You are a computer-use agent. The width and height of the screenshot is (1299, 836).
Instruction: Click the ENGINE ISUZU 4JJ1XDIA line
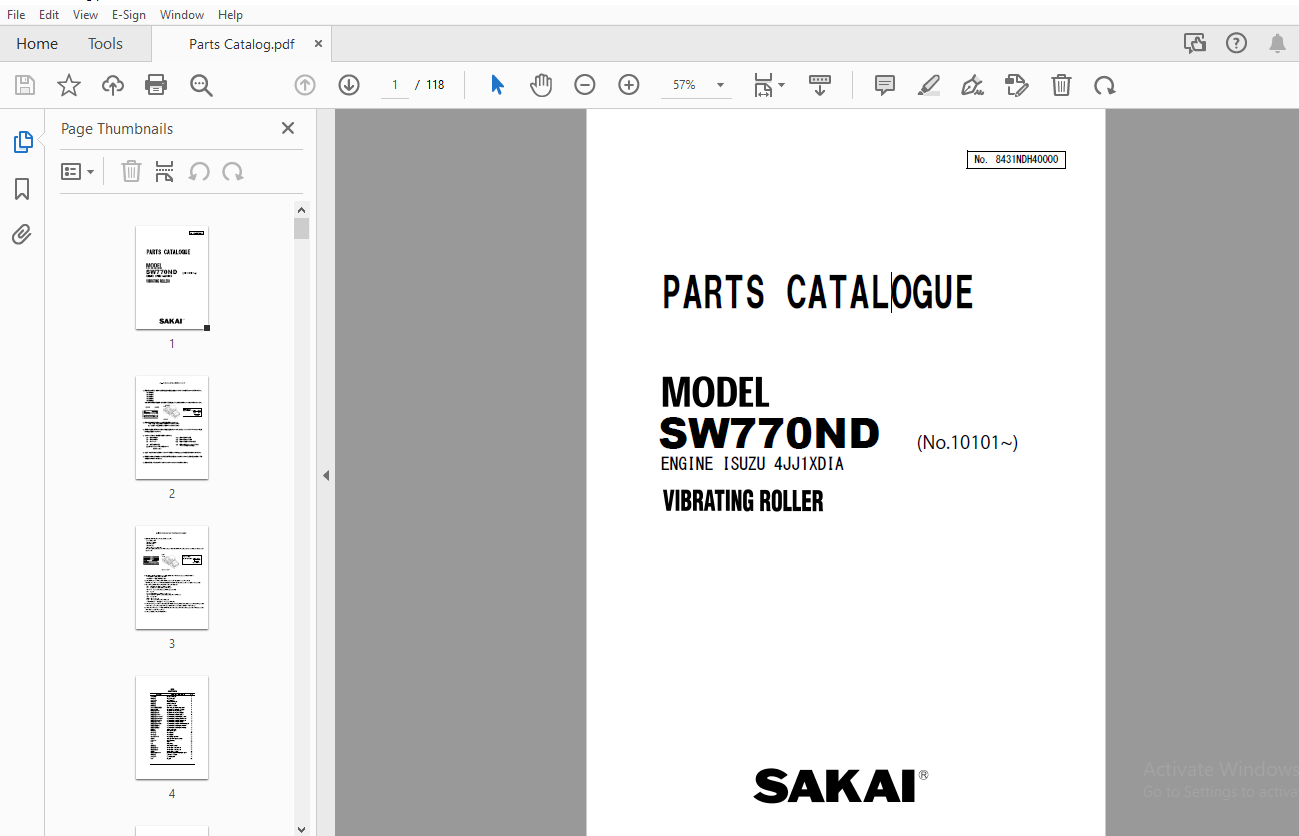click(x=753, y=464)
